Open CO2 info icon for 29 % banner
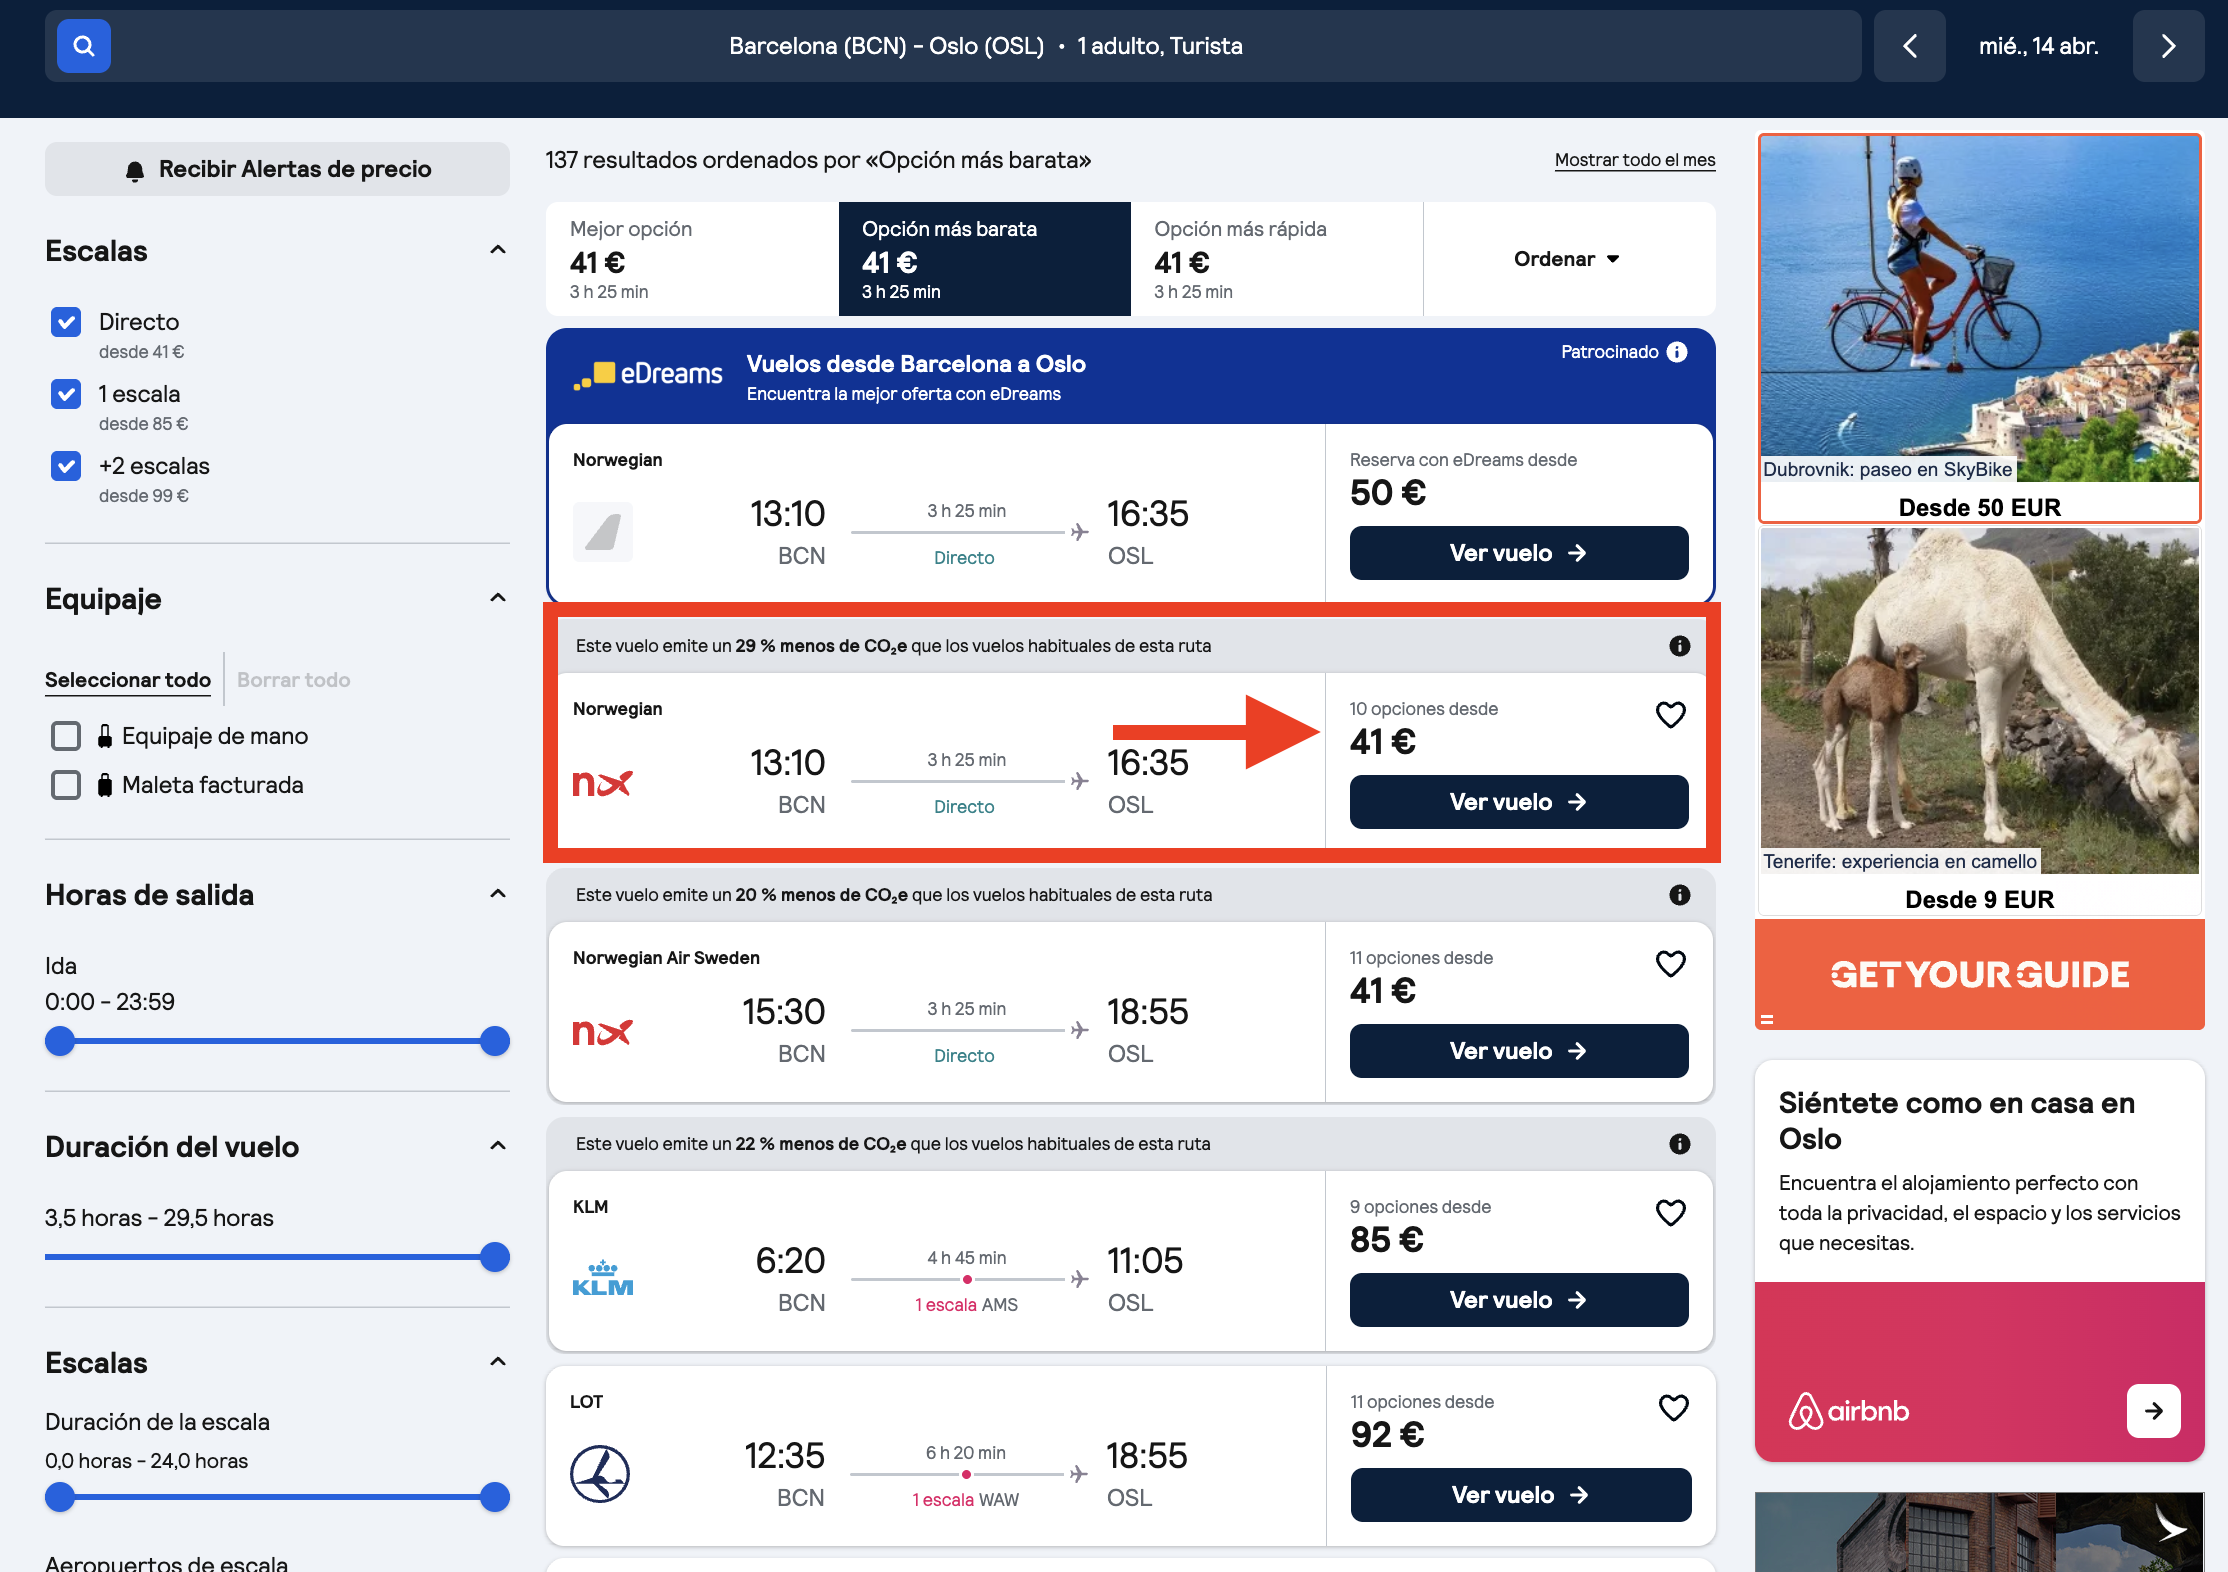The image size is (2228, 1572). (1679, 646)
